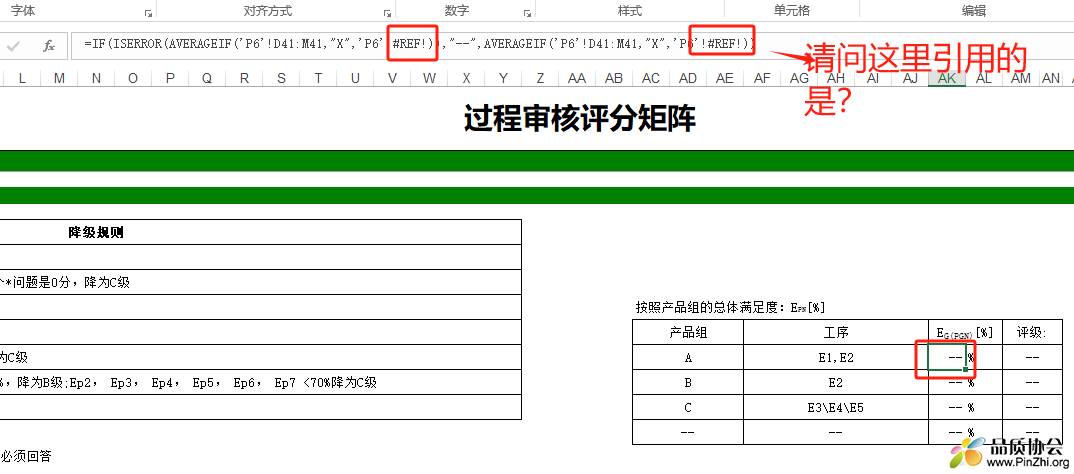Select column header AD
The width and height of the screenshot is (1074, 474).
tap(688, 78)
